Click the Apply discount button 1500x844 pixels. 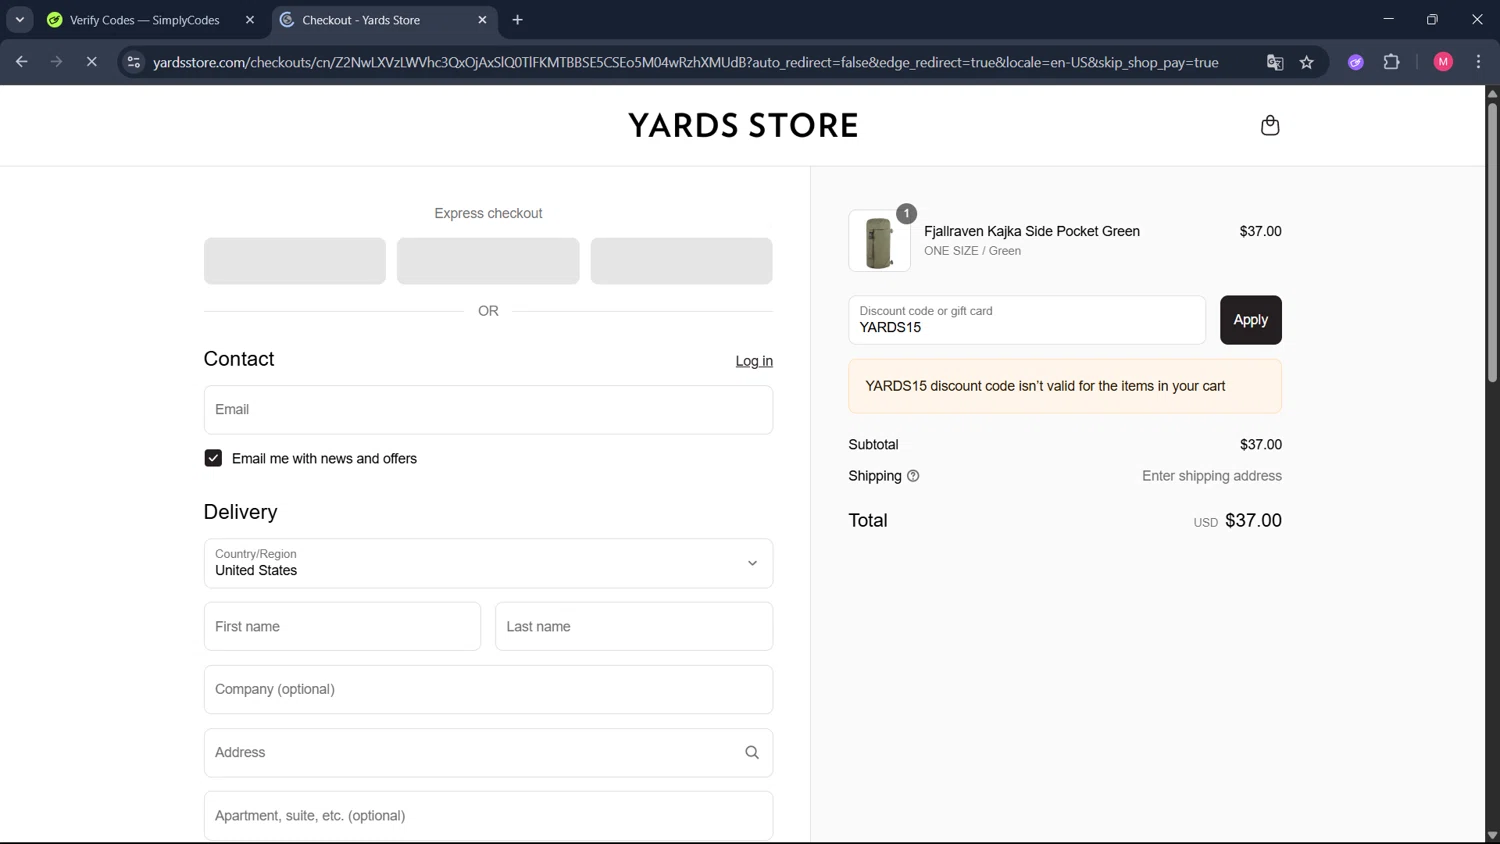[1251, 320]
